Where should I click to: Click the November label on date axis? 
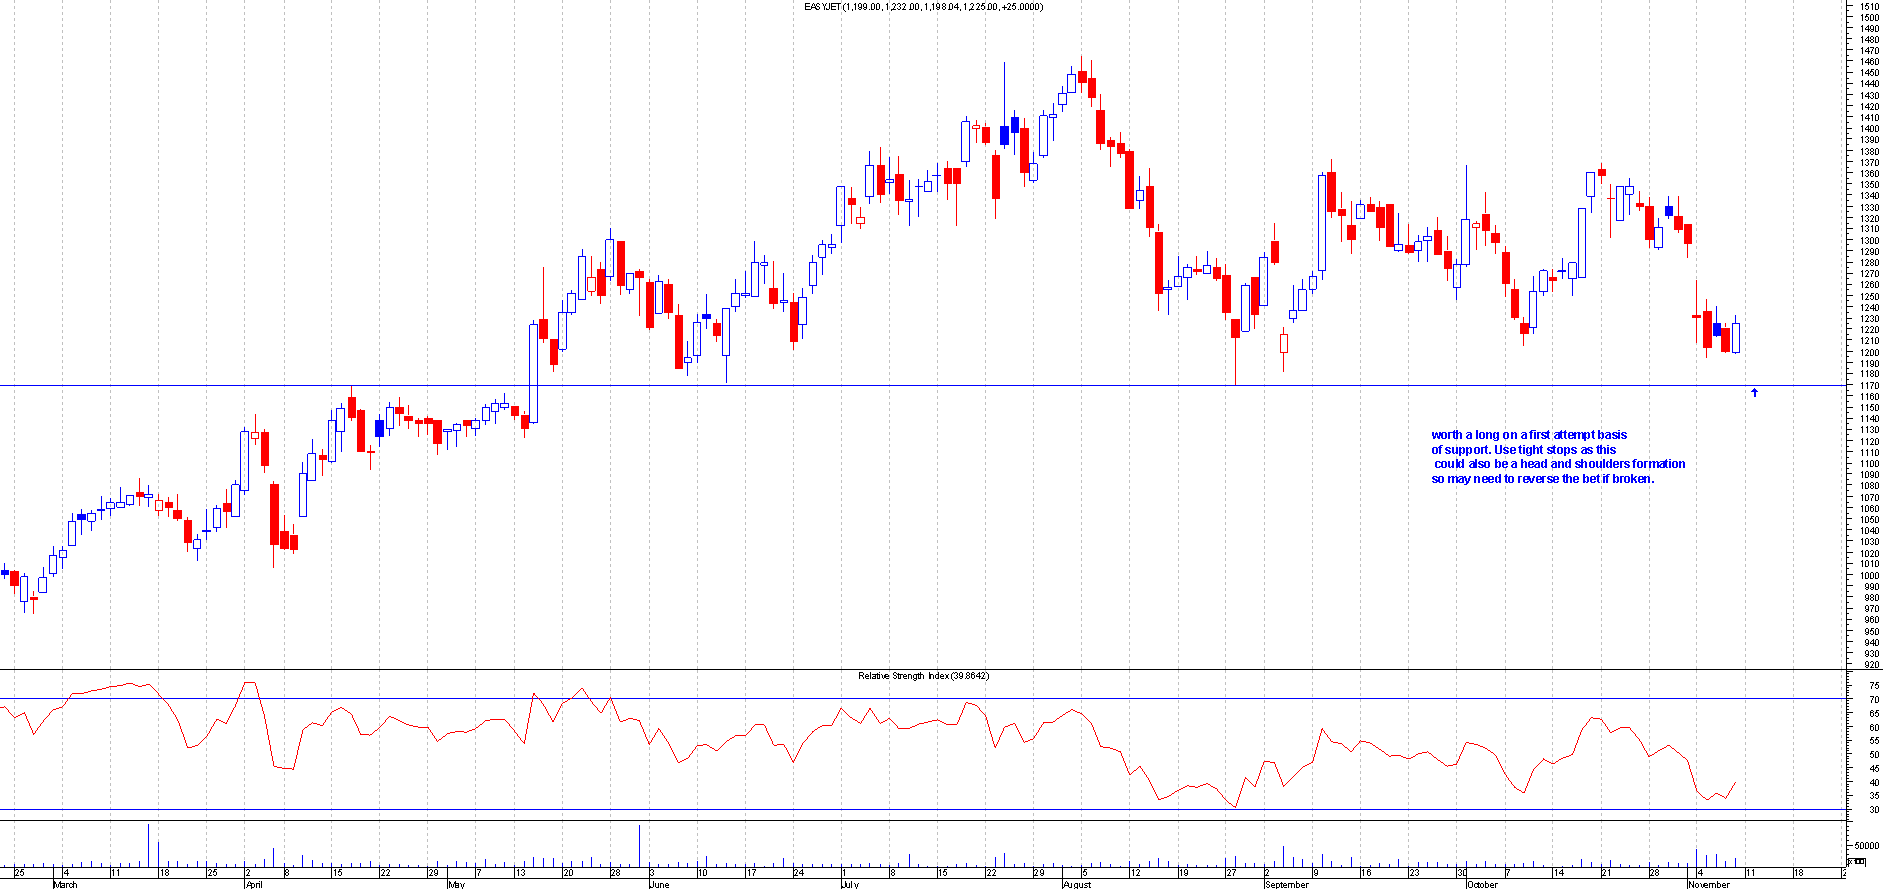click(1708, 884)
